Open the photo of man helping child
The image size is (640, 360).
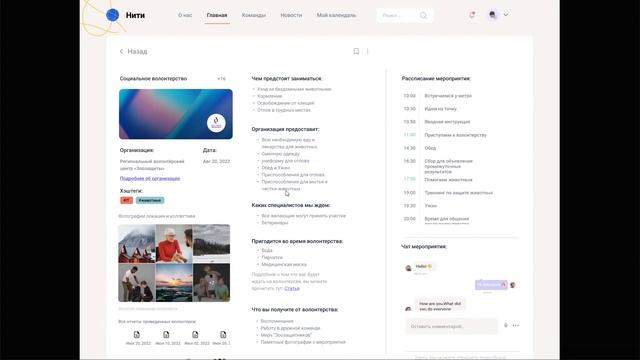(137, 282)
